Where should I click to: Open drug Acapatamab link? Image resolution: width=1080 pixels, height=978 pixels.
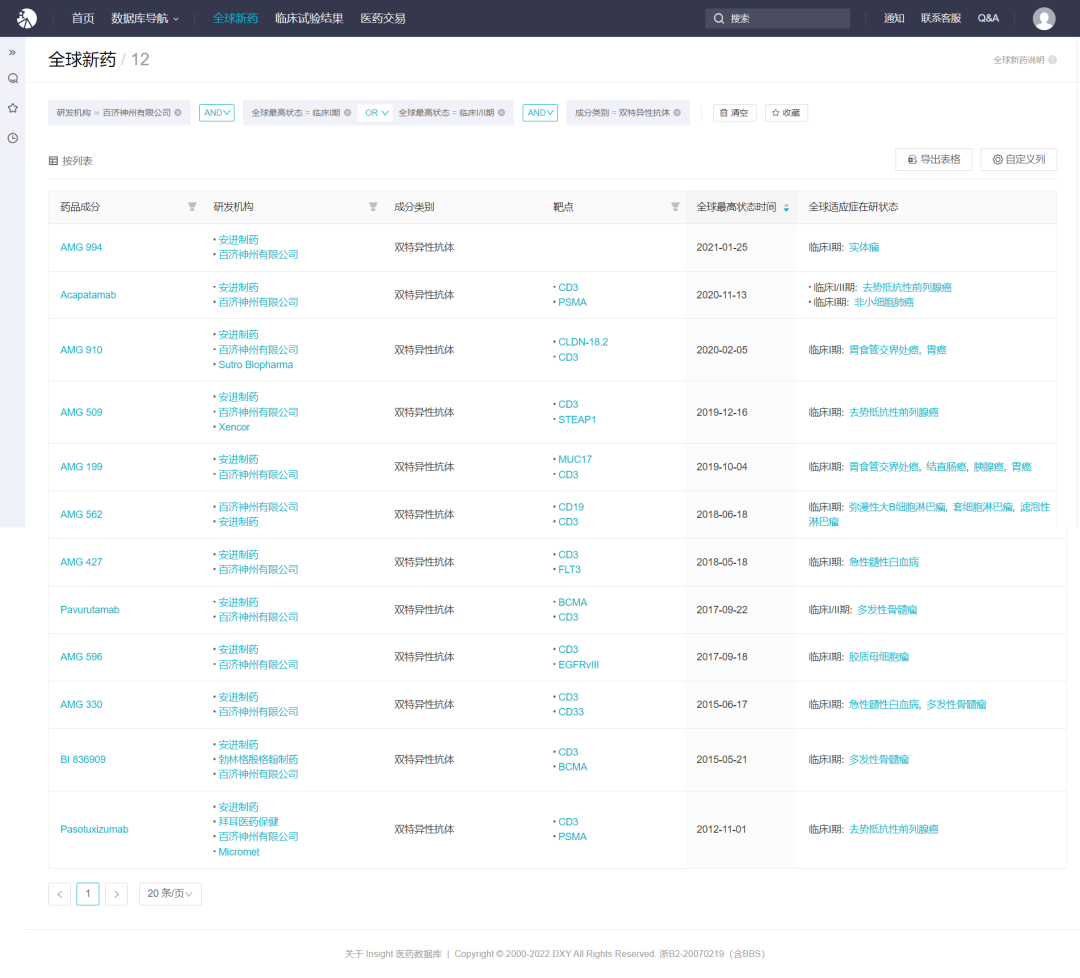pos(88,295)
